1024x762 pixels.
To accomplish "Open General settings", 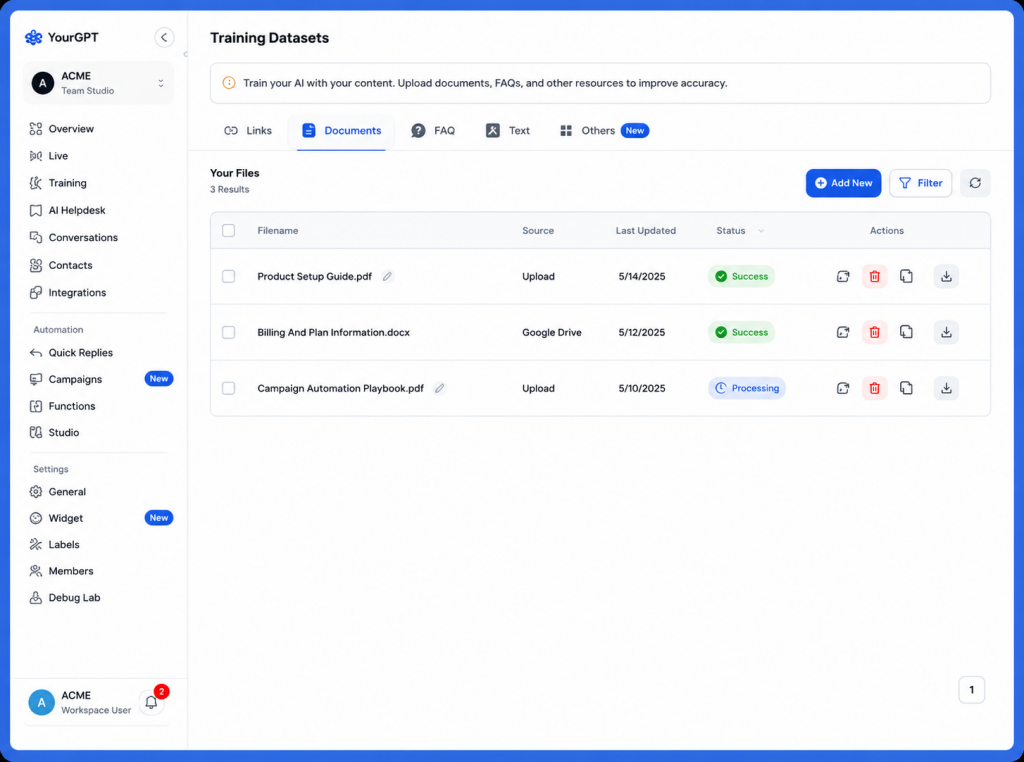I will coord(57,492).
